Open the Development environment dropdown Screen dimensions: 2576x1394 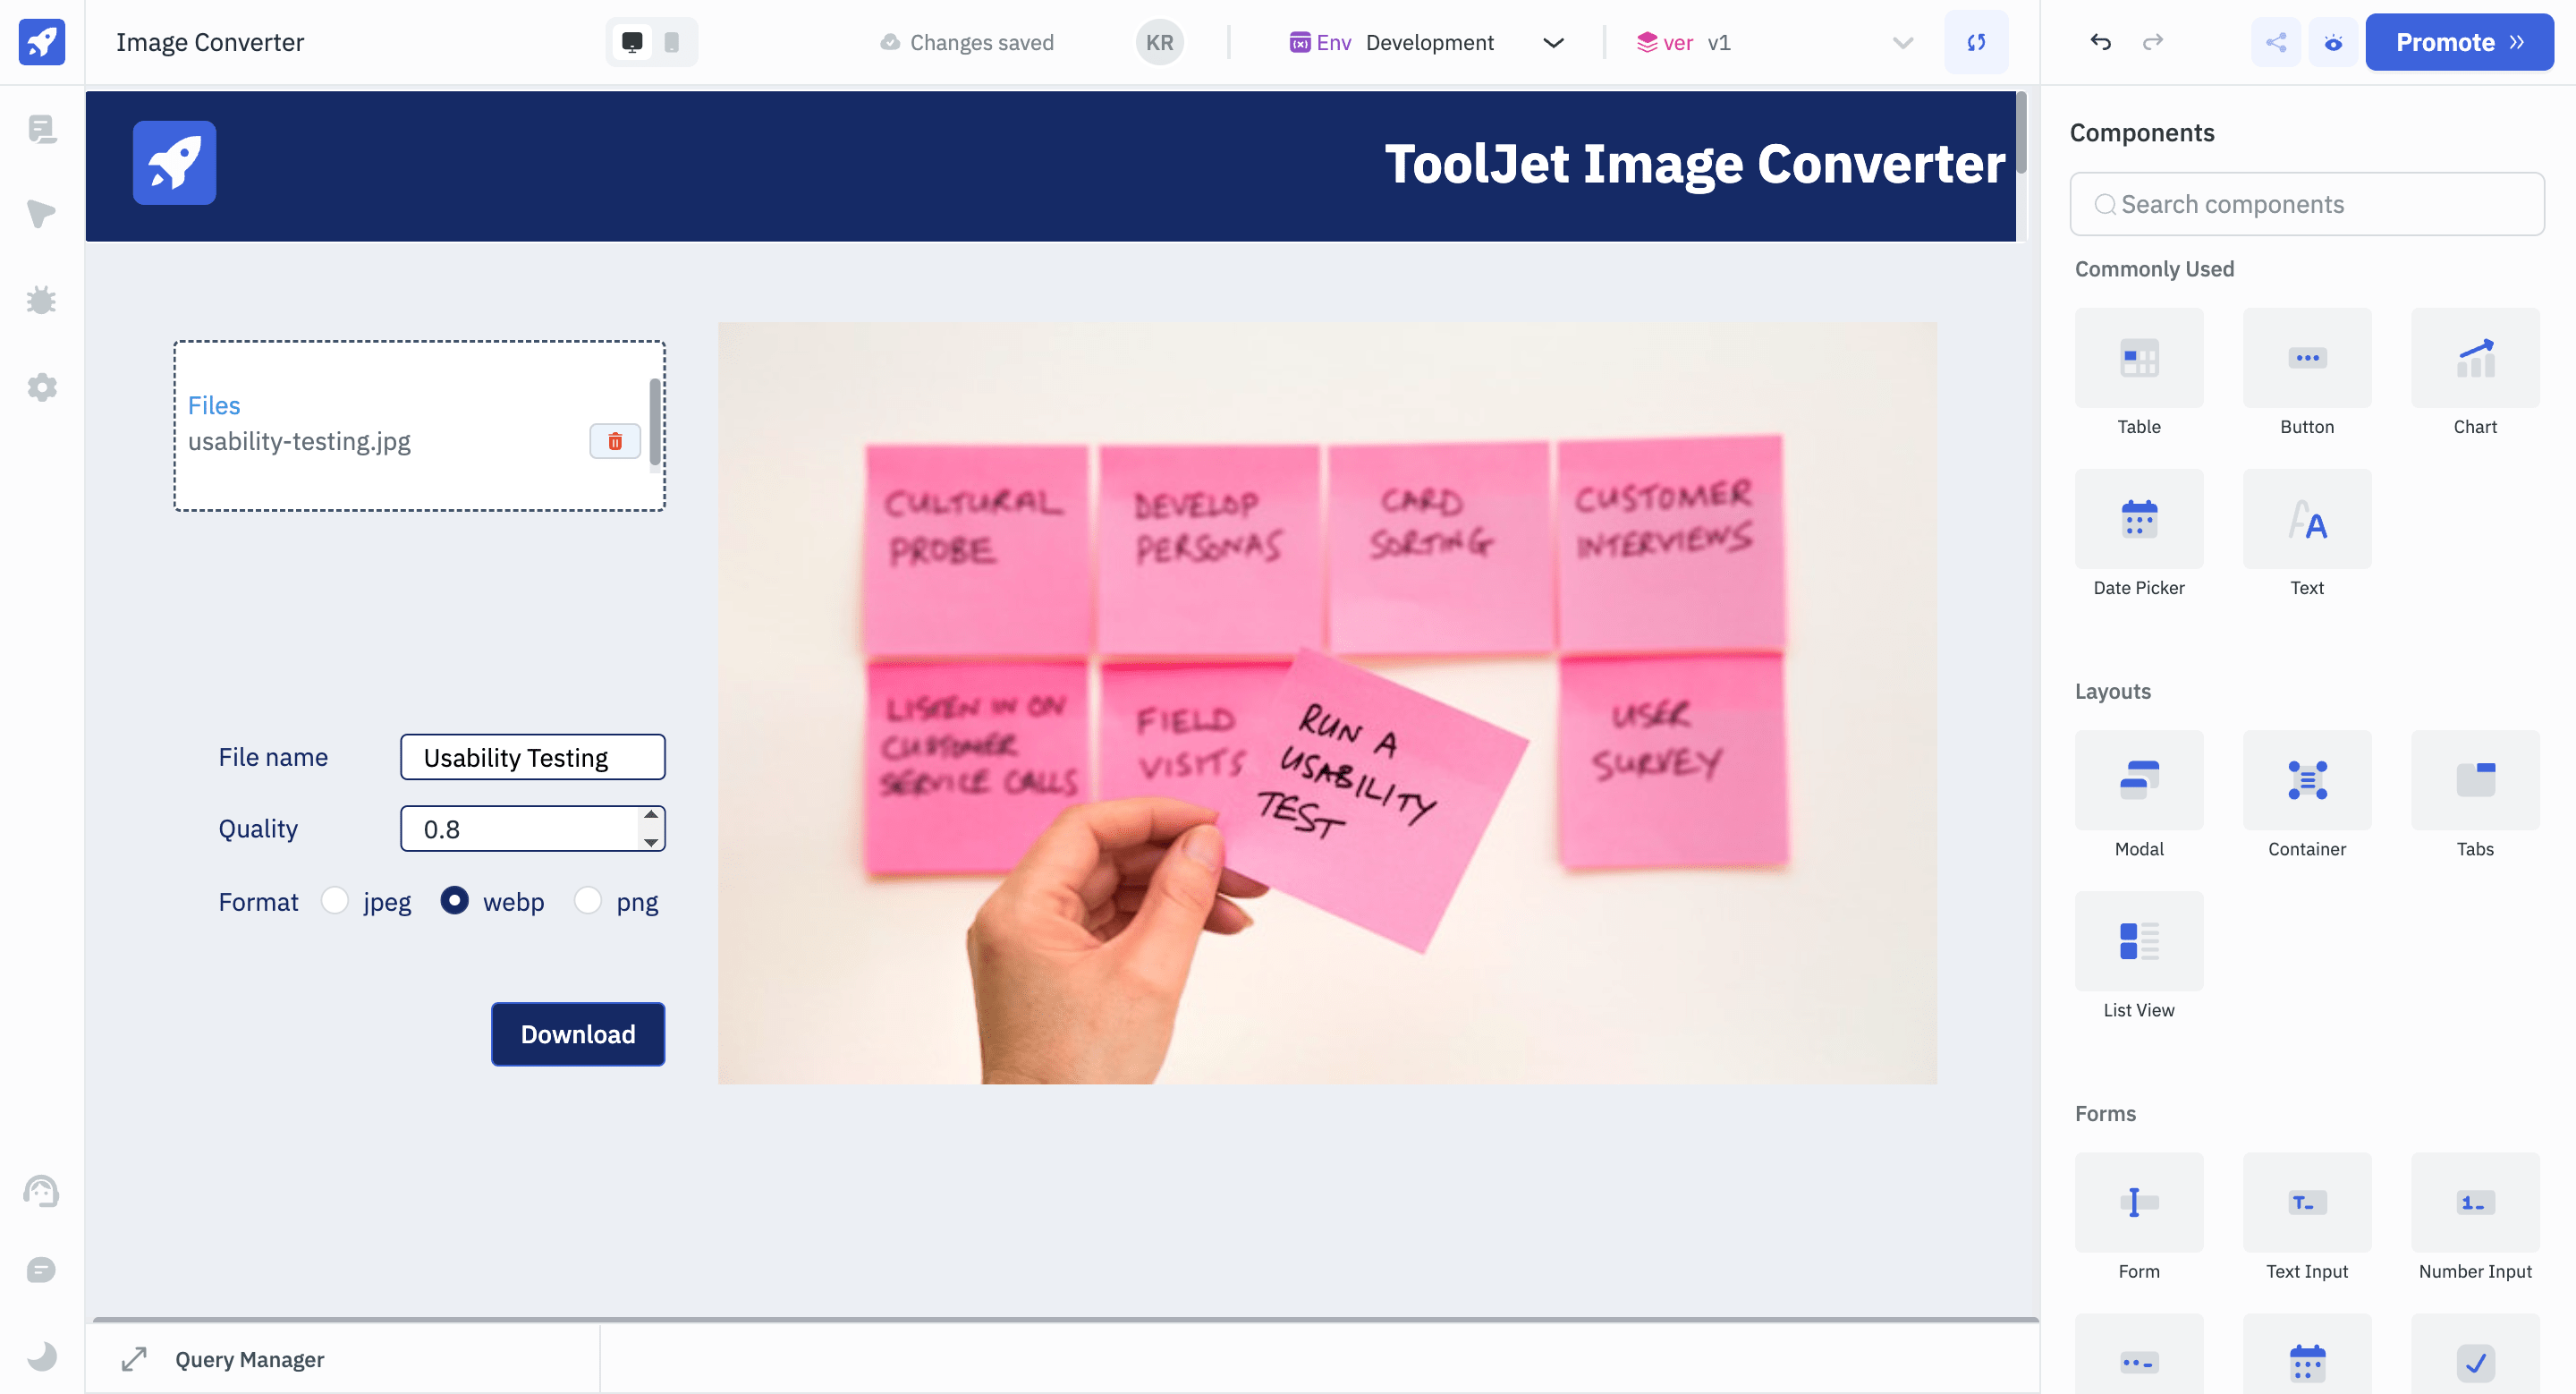(1553, 43)
